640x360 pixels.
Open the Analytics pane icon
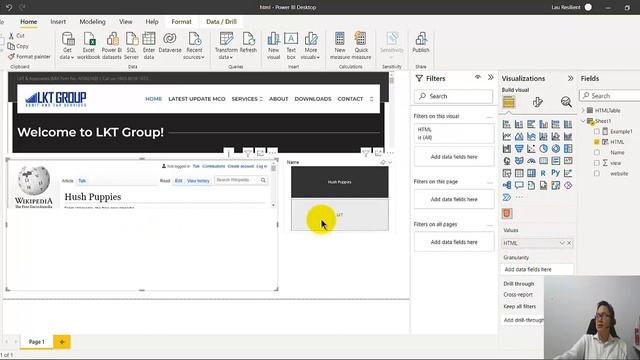coord(566,102)
